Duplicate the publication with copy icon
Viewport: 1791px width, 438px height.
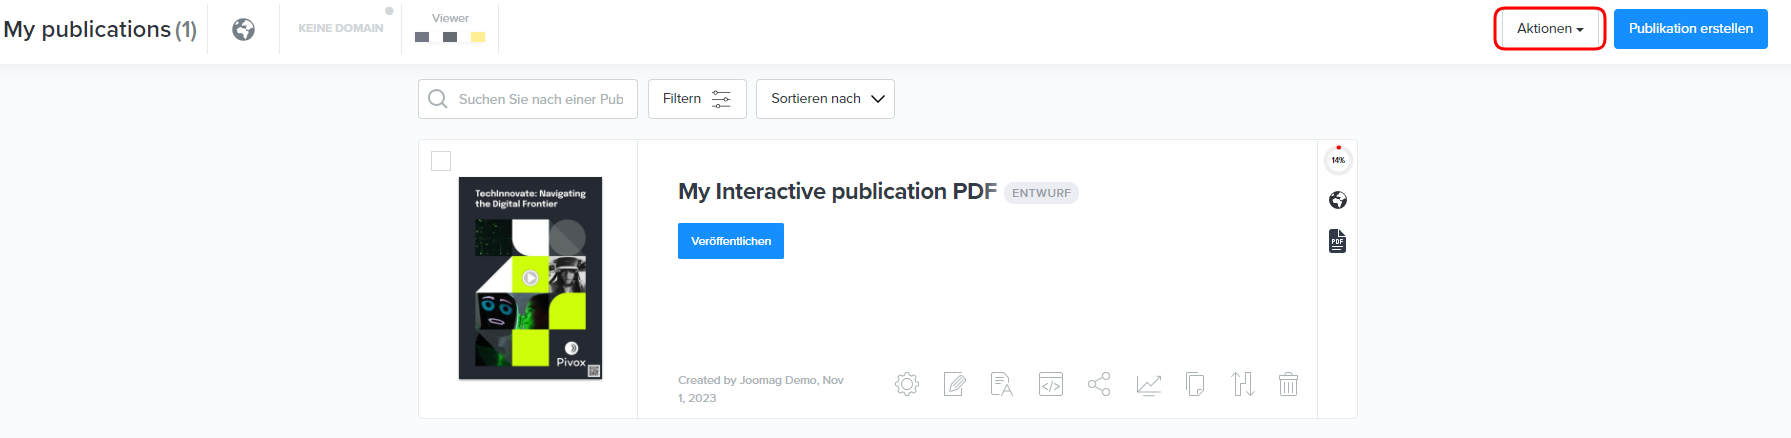pyautogui.click(x=1195, y=384)
